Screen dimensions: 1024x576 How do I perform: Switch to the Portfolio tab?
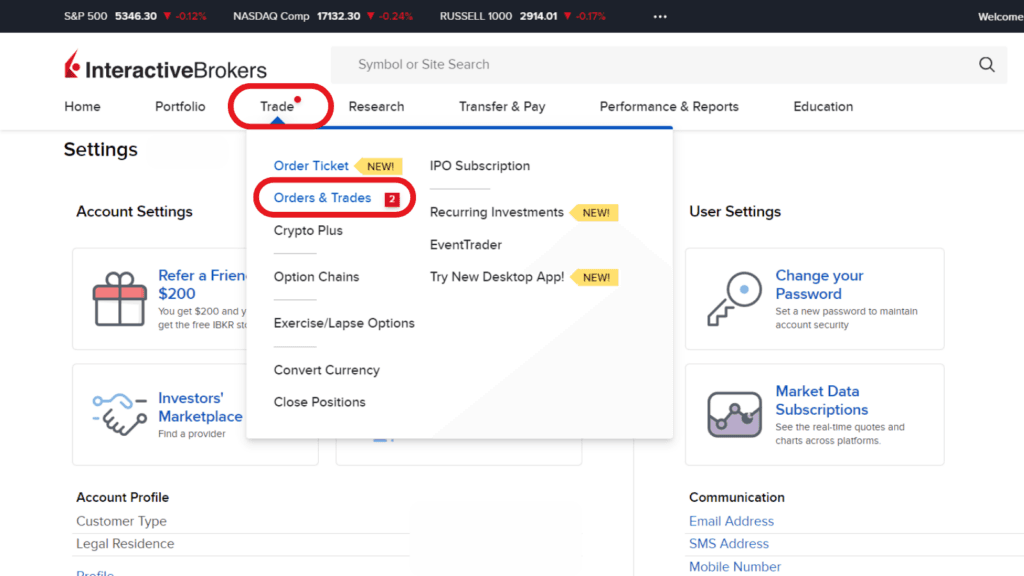pyautogui.click(x=179, y=106)
